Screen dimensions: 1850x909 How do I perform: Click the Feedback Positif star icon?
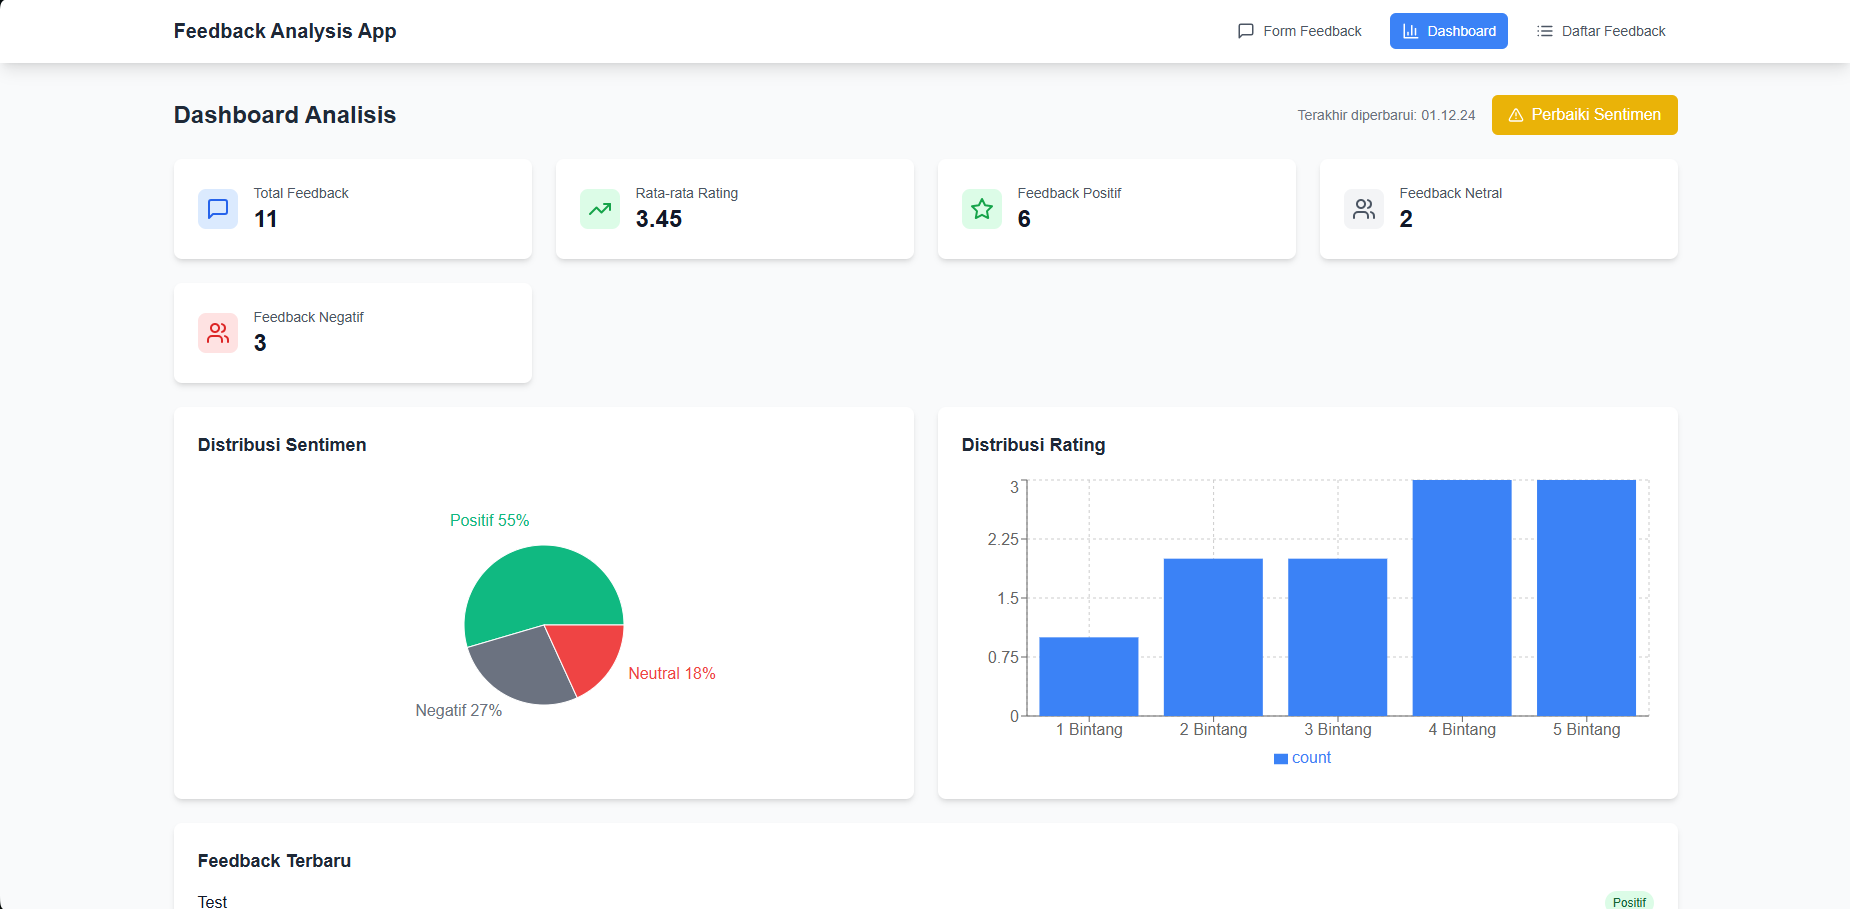[981, 209]
